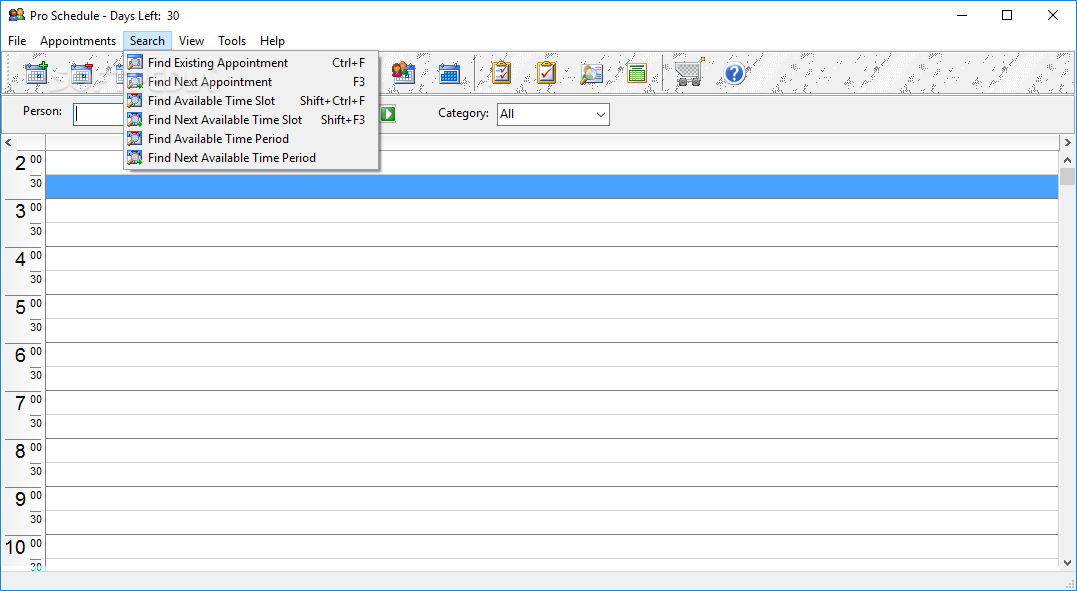
Task: Click the shopping cart purchase icon
Action: pos(689,71)
